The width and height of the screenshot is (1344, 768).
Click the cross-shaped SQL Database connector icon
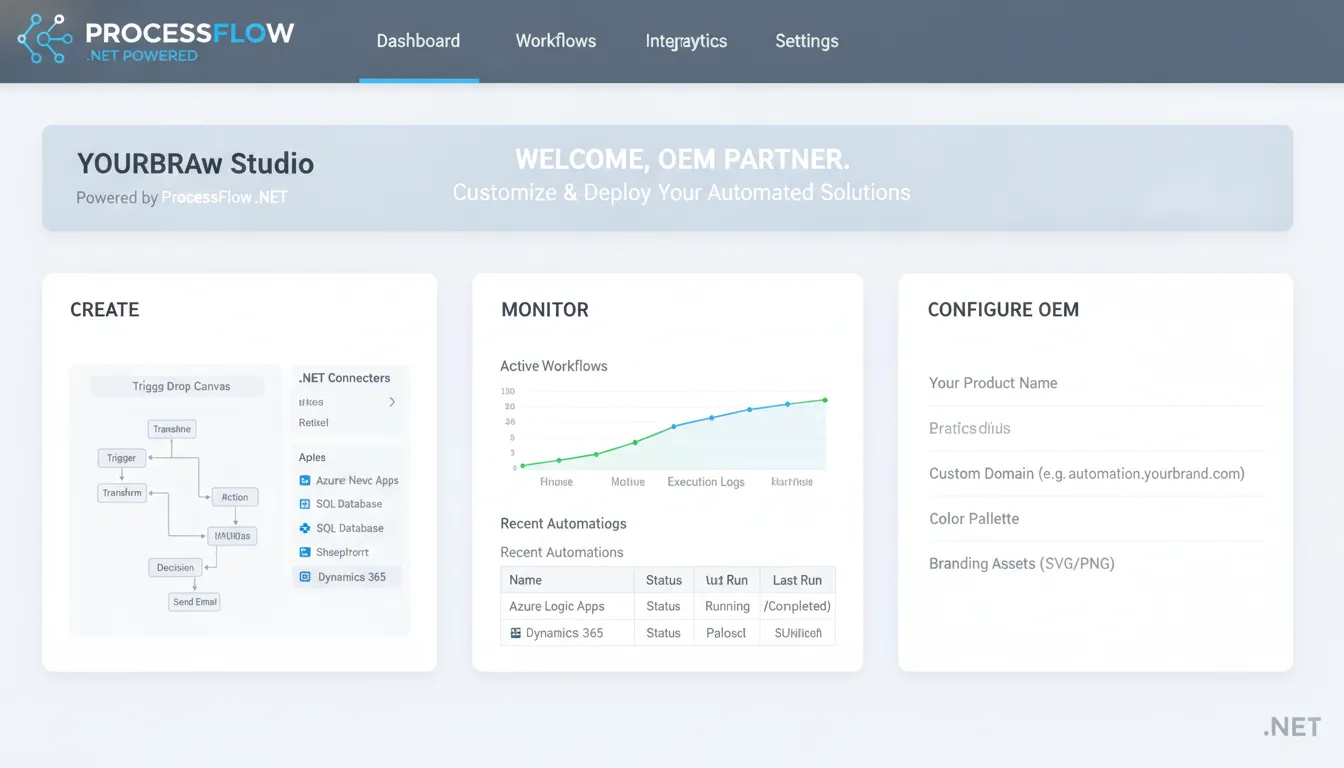pos(305,528)
